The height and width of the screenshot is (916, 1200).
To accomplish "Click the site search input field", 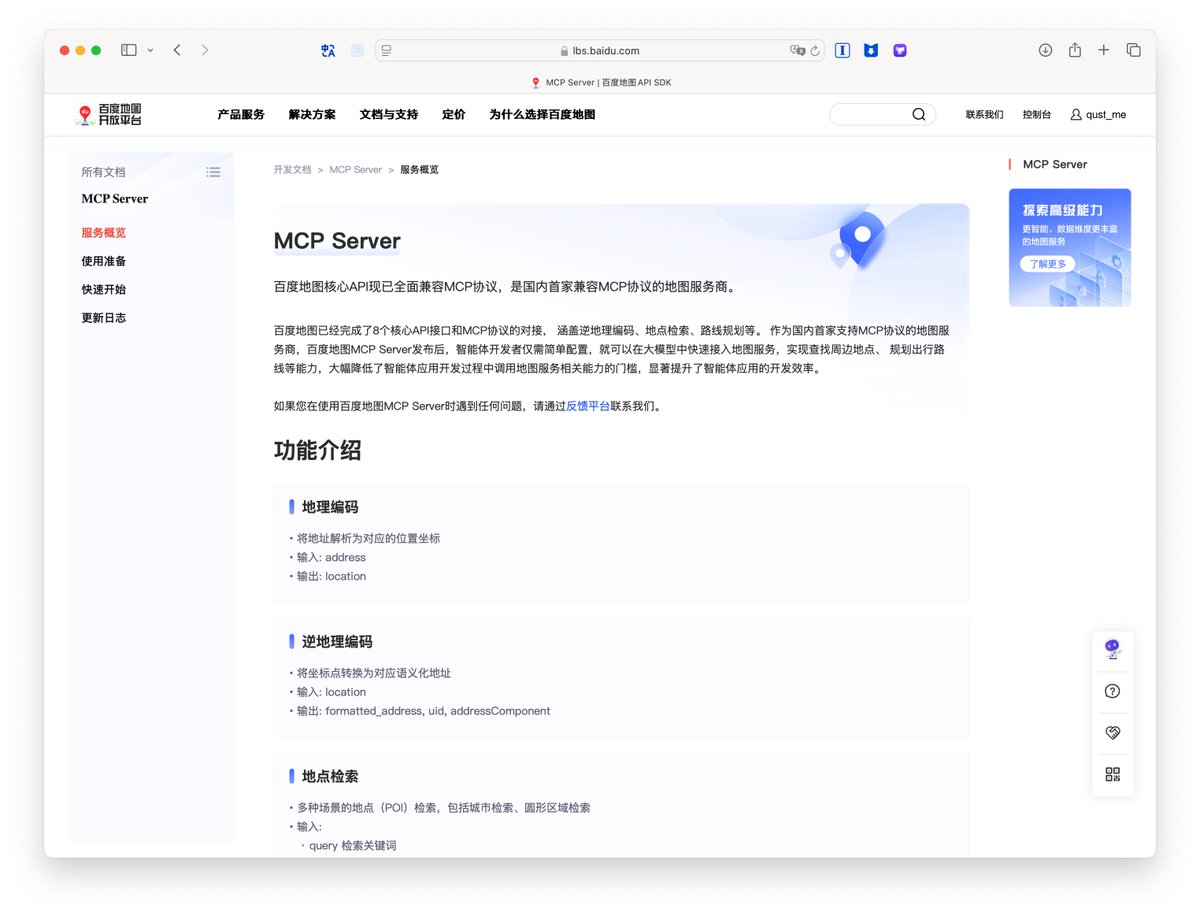I will (x=870, y=115).
